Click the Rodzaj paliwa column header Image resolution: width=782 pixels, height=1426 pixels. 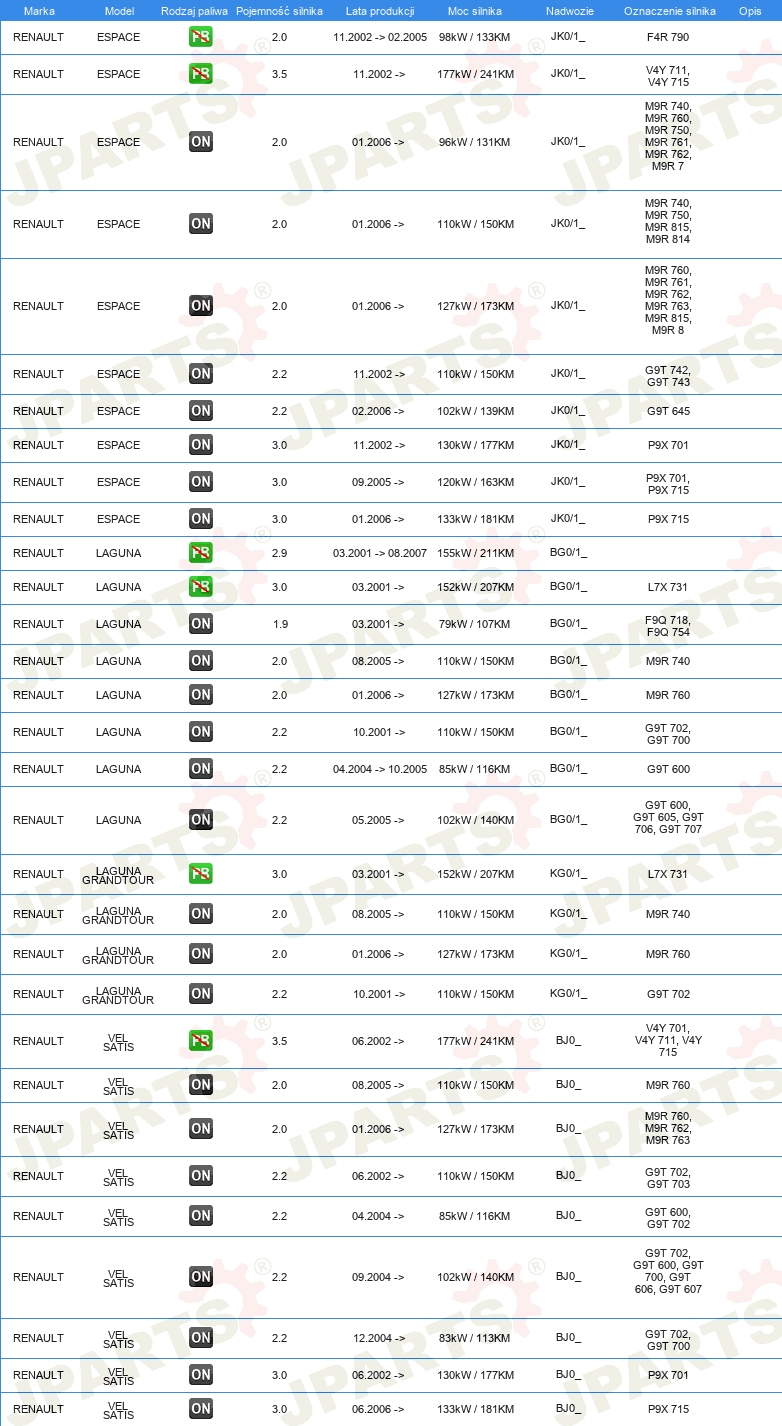194,11
